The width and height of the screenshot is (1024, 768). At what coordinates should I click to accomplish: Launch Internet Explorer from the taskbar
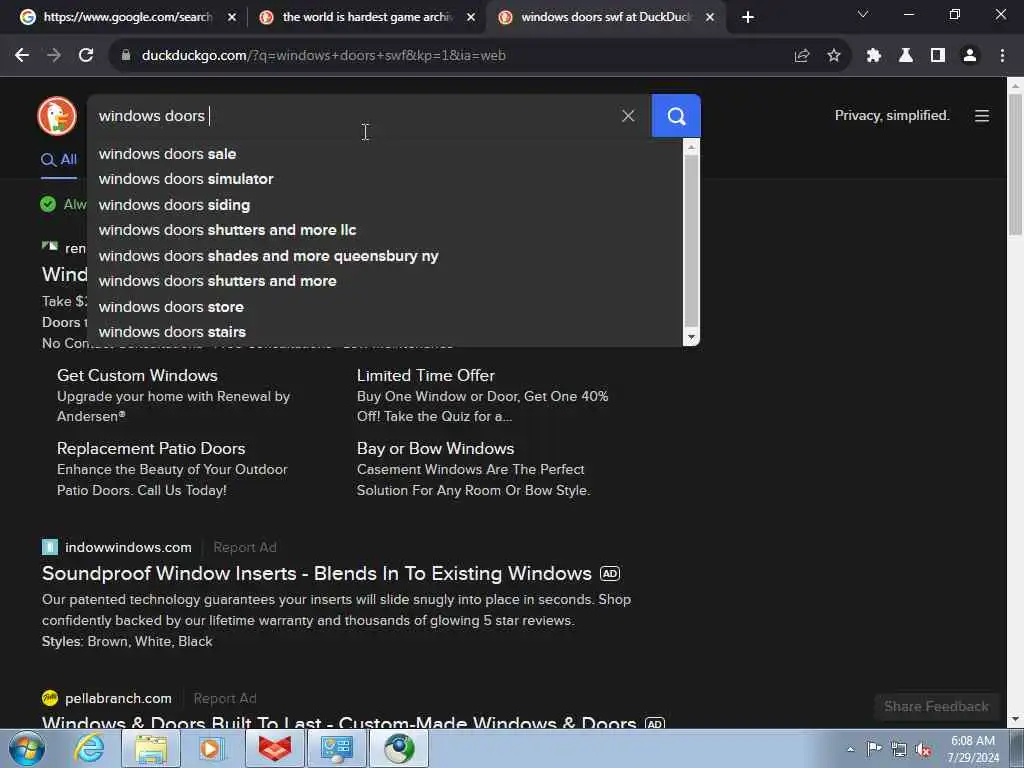89,748
